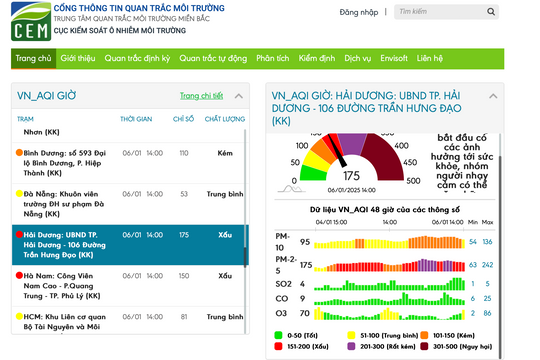Viewport: 540px width, 360px height.
Task: Click the PM-2-5 max value 242
Action: tap(487, 265)
